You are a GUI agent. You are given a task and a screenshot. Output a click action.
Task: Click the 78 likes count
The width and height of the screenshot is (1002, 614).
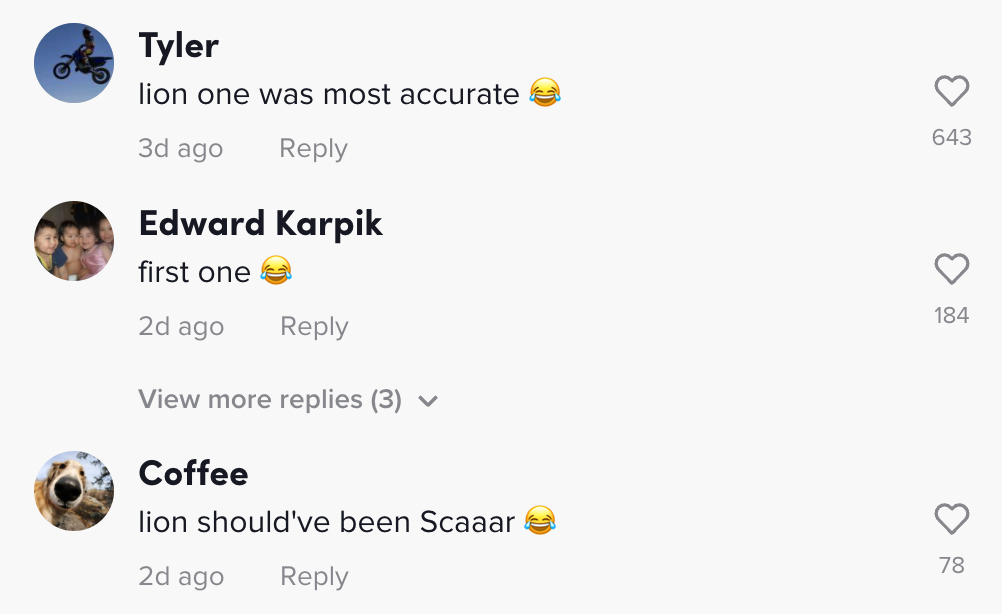click(x=951, y=565)
